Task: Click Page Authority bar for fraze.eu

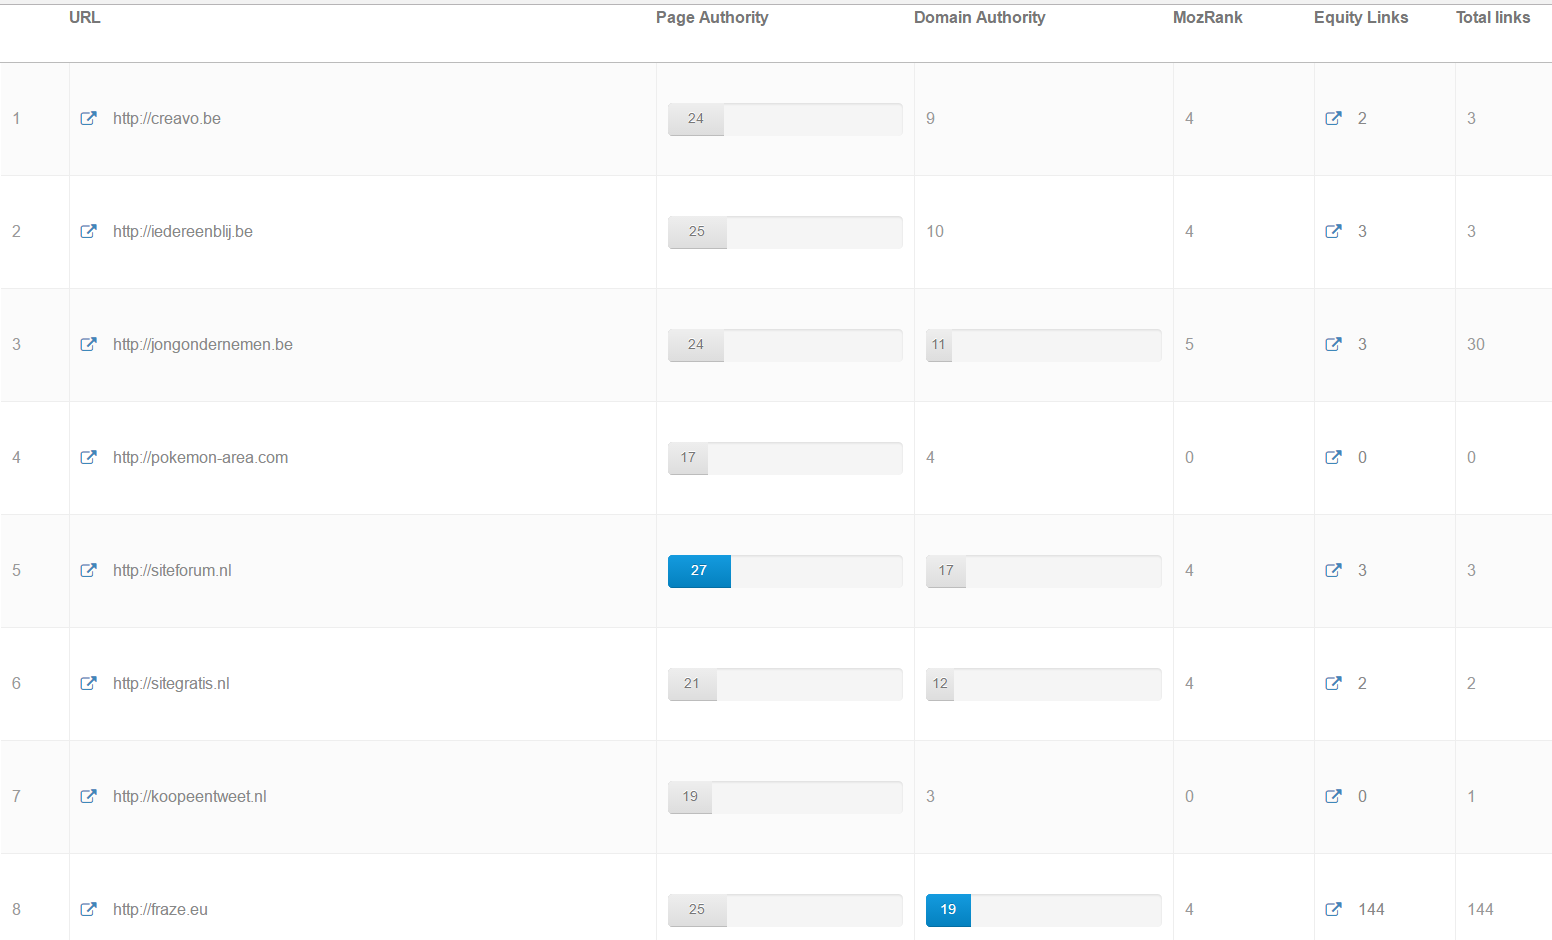Action: [697, 910]
